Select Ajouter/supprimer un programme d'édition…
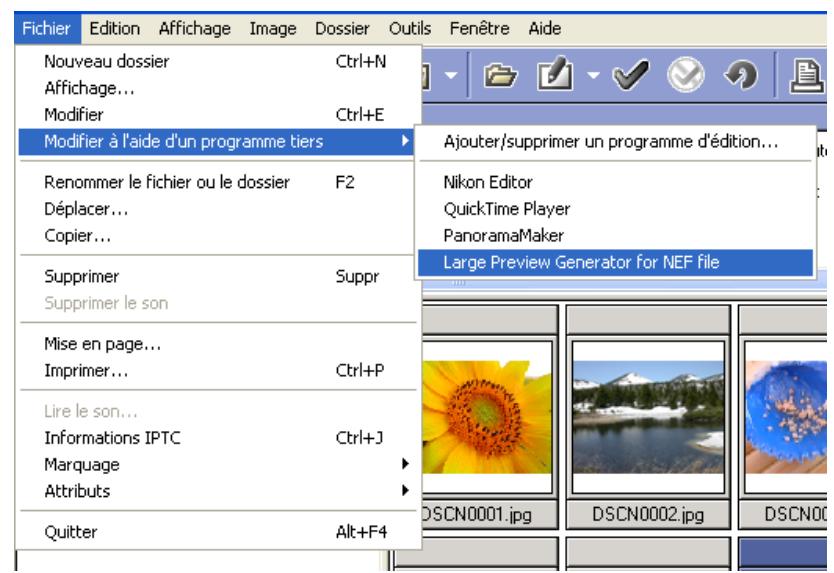This screenshot has height=573, width=834. click(x=616, y=142)
